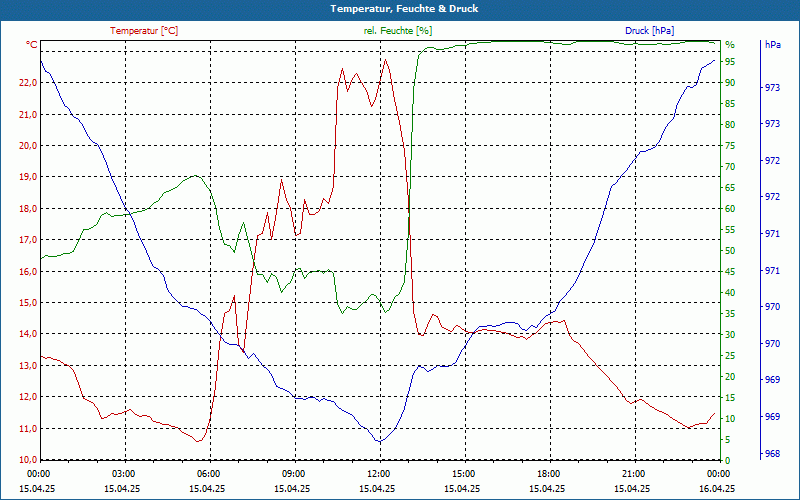Click the '12:00' time axis label
This screenshot has height=500, width=800.
[x=377, y=473]
